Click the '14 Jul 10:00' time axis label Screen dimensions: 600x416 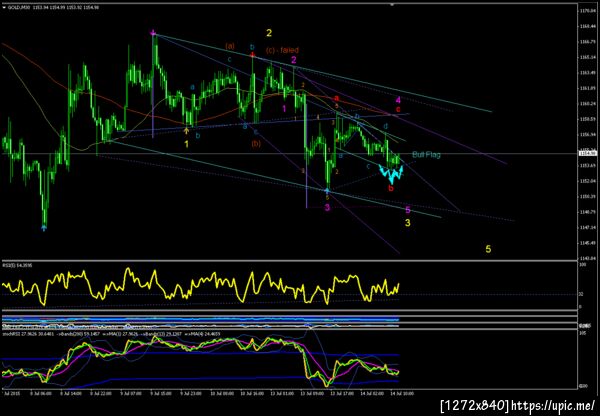click(401, 393)
